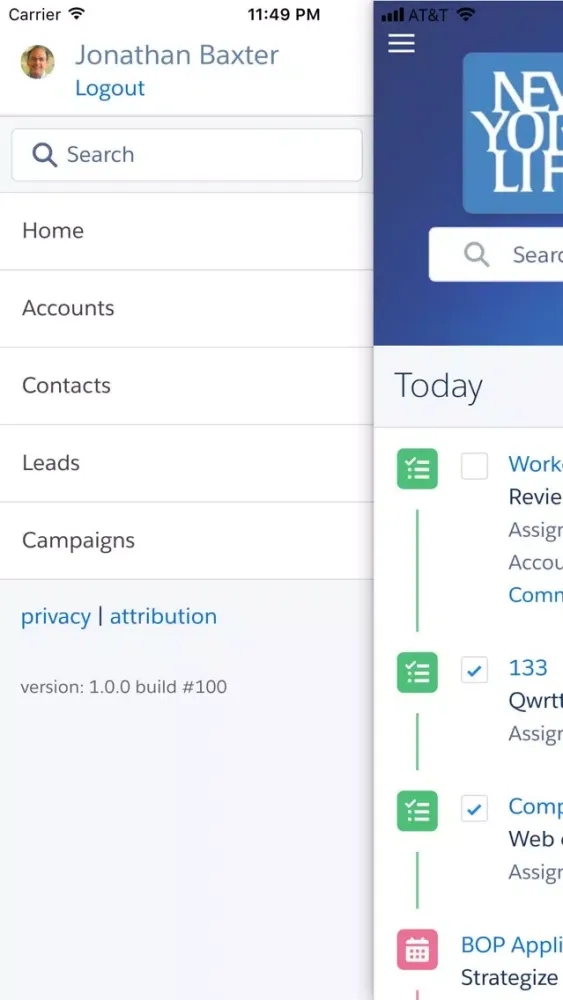Click the sidebar search magnifier icon
The height and width of the screenshot is (1000, 563).
click(45, 154)
